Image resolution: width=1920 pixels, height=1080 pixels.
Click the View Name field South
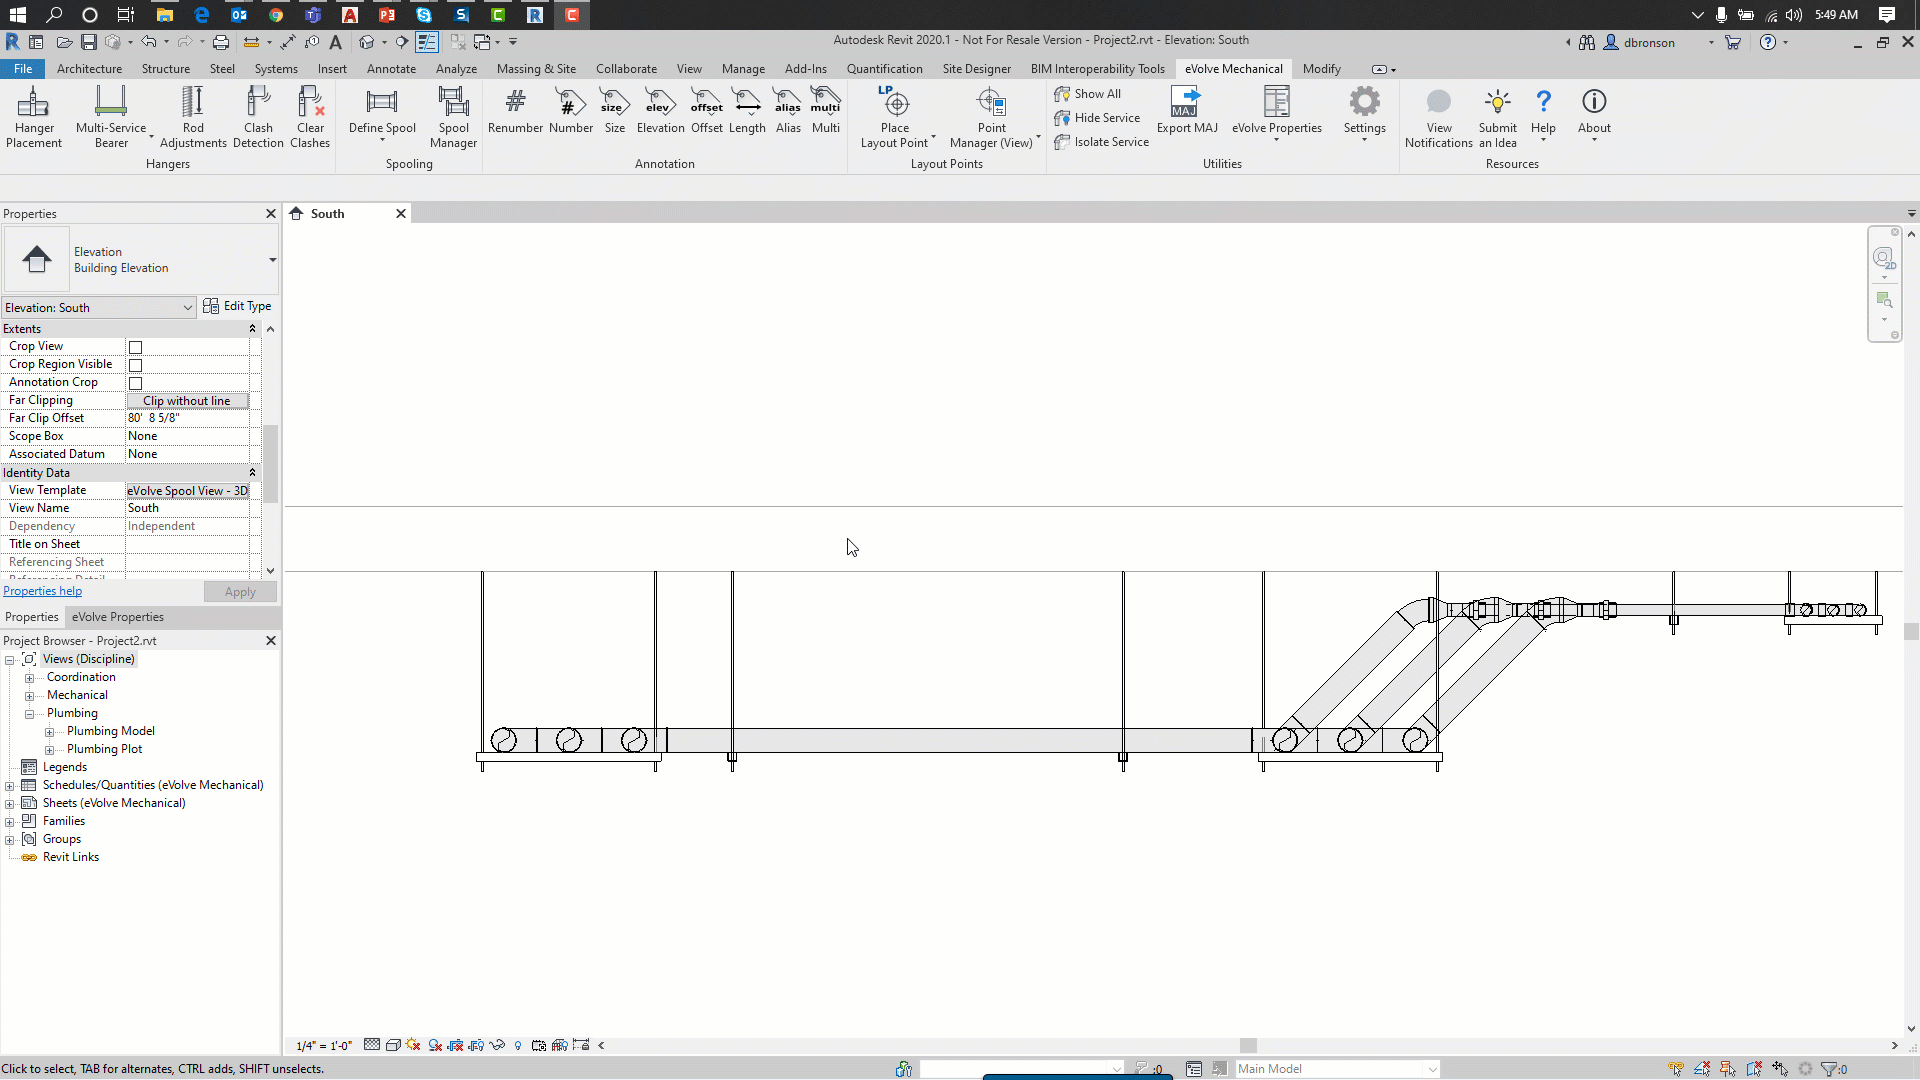pyautogui.click(x=187, y=508)
